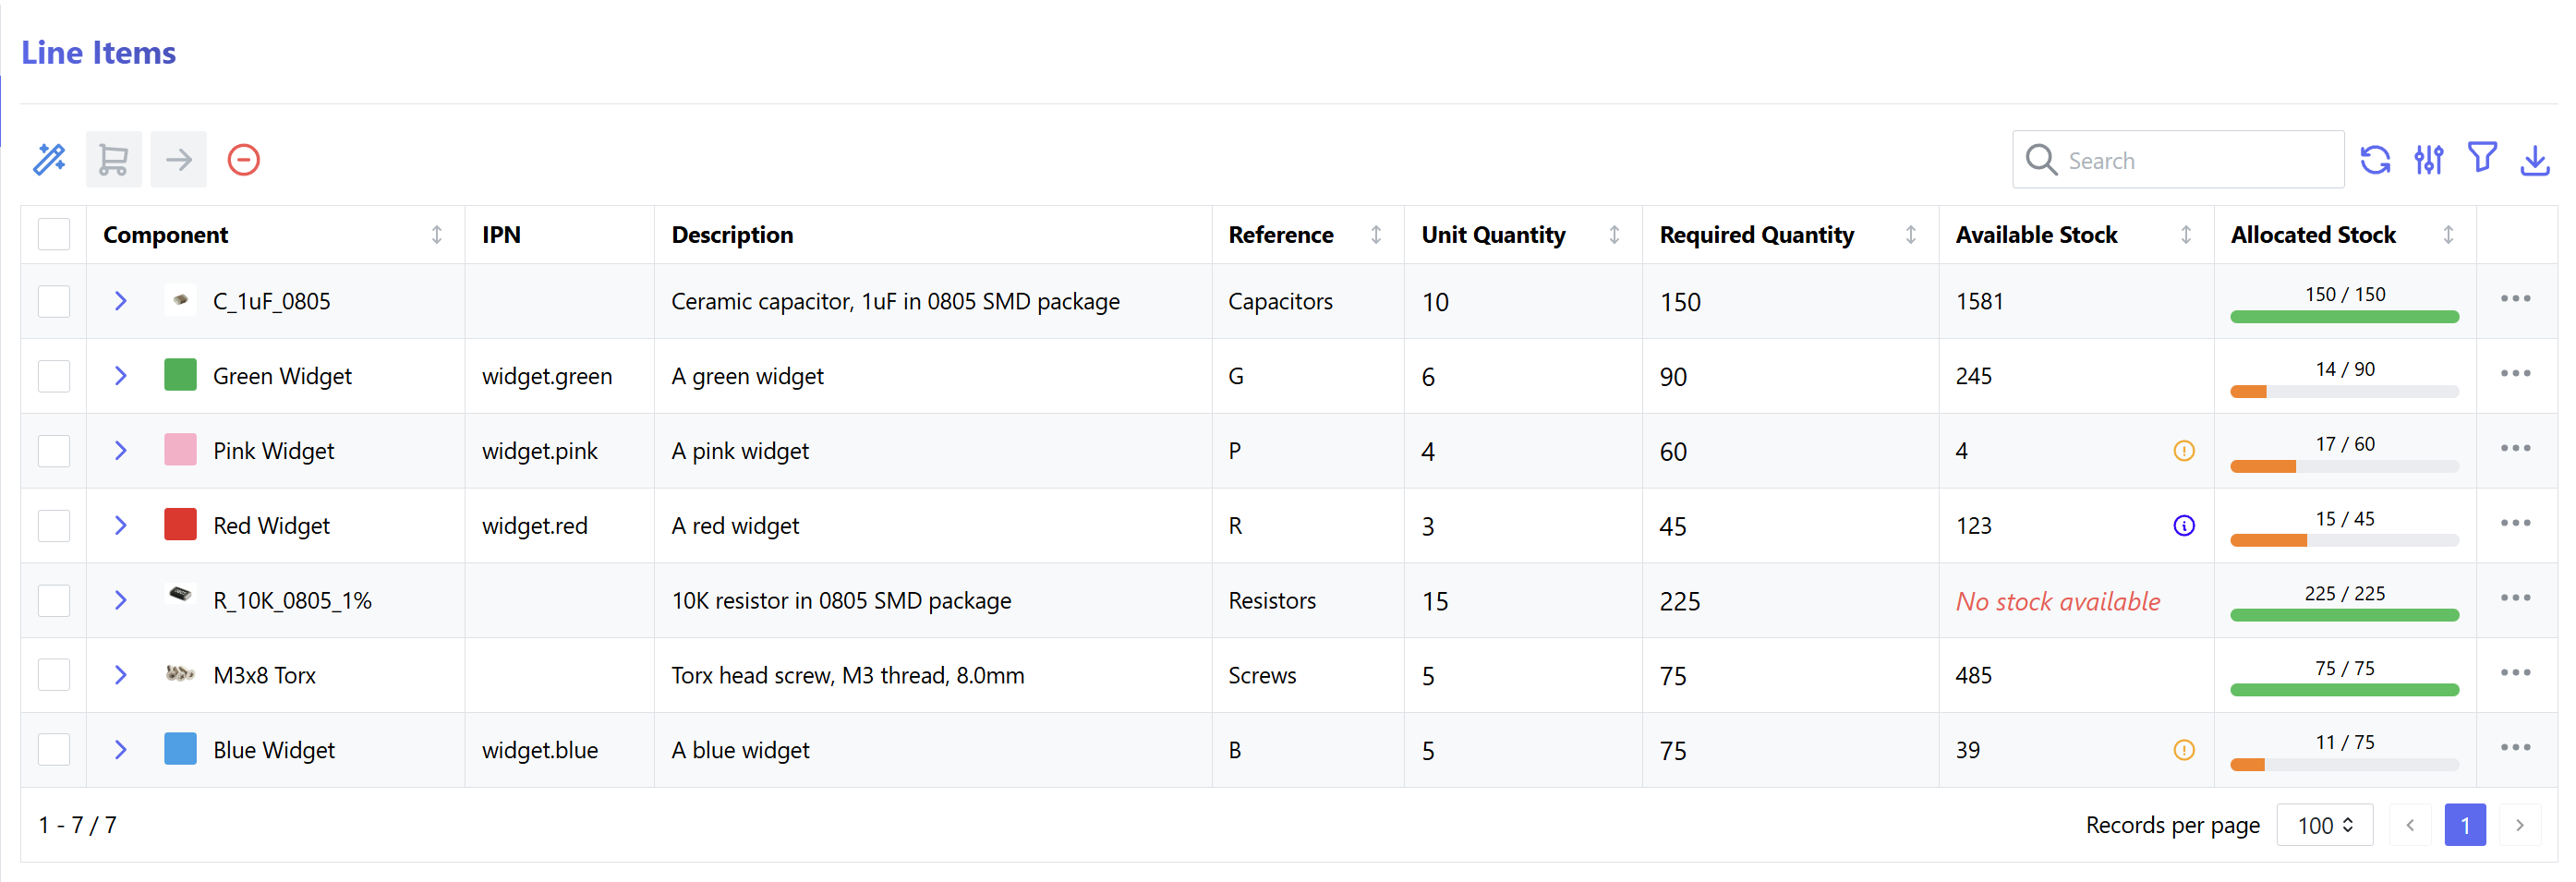2576x882 pixels.
Task: Check the Red Widget row checkbox
Action: click(x=54, y=526)
